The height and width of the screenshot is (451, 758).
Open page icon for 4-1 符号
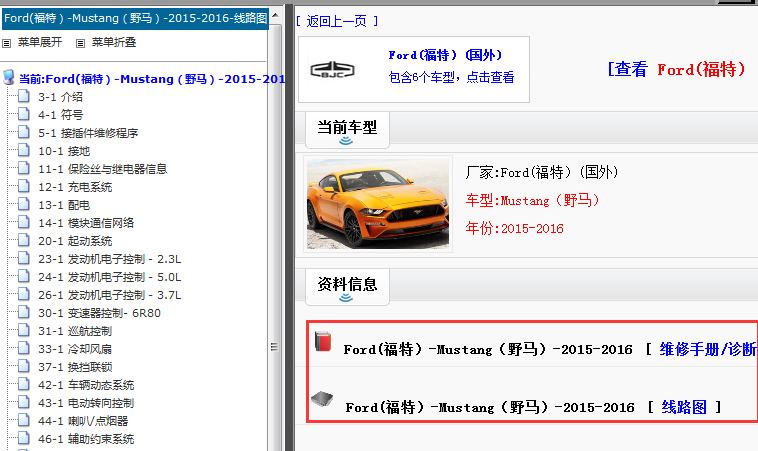pos(24,114)
